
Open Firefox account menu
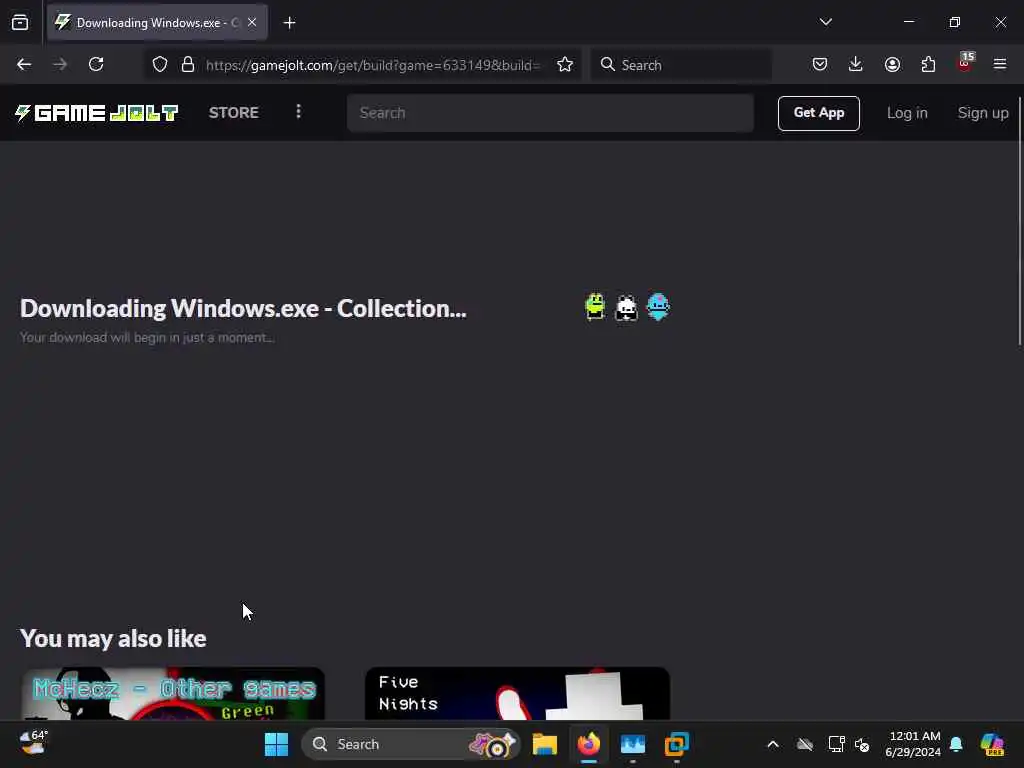(892, 64)
